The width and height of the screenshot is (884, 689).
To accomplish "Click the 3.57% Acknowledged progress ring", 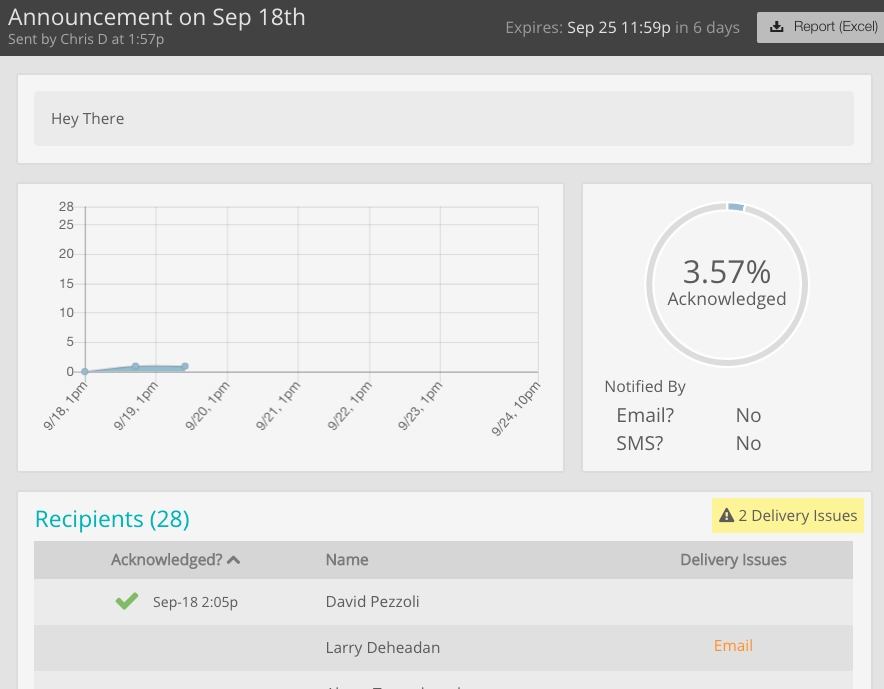I will pos(727,284).
